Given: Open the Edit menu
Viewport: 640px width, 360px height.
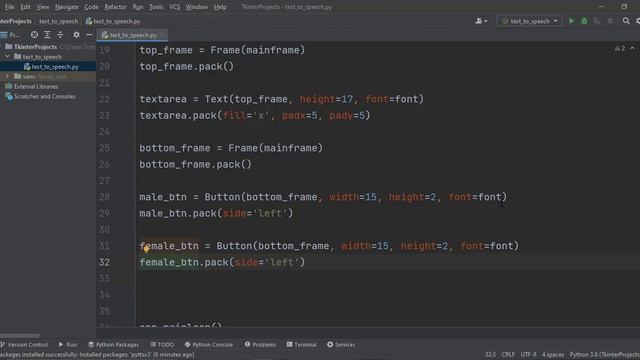Looking at the screenshot, I should point(25,7).
